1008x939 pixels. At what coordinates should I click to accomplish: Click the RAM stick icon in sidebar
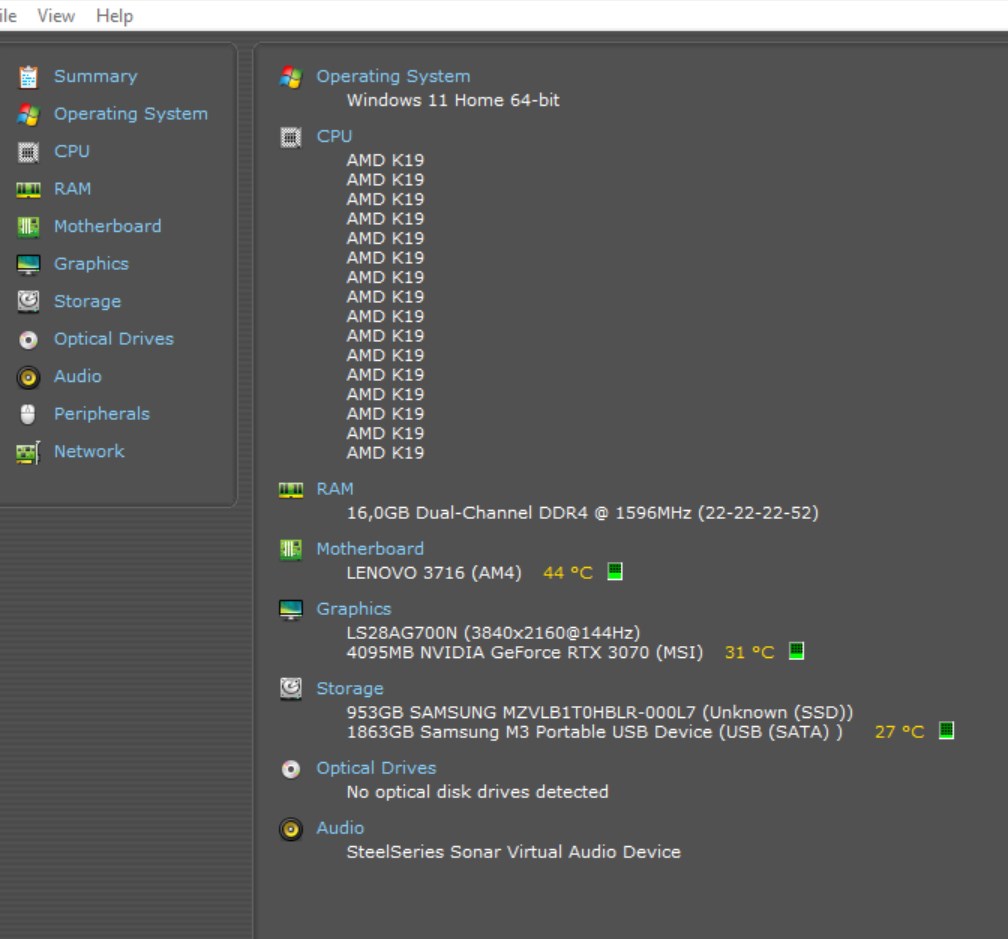click(28, 190)
